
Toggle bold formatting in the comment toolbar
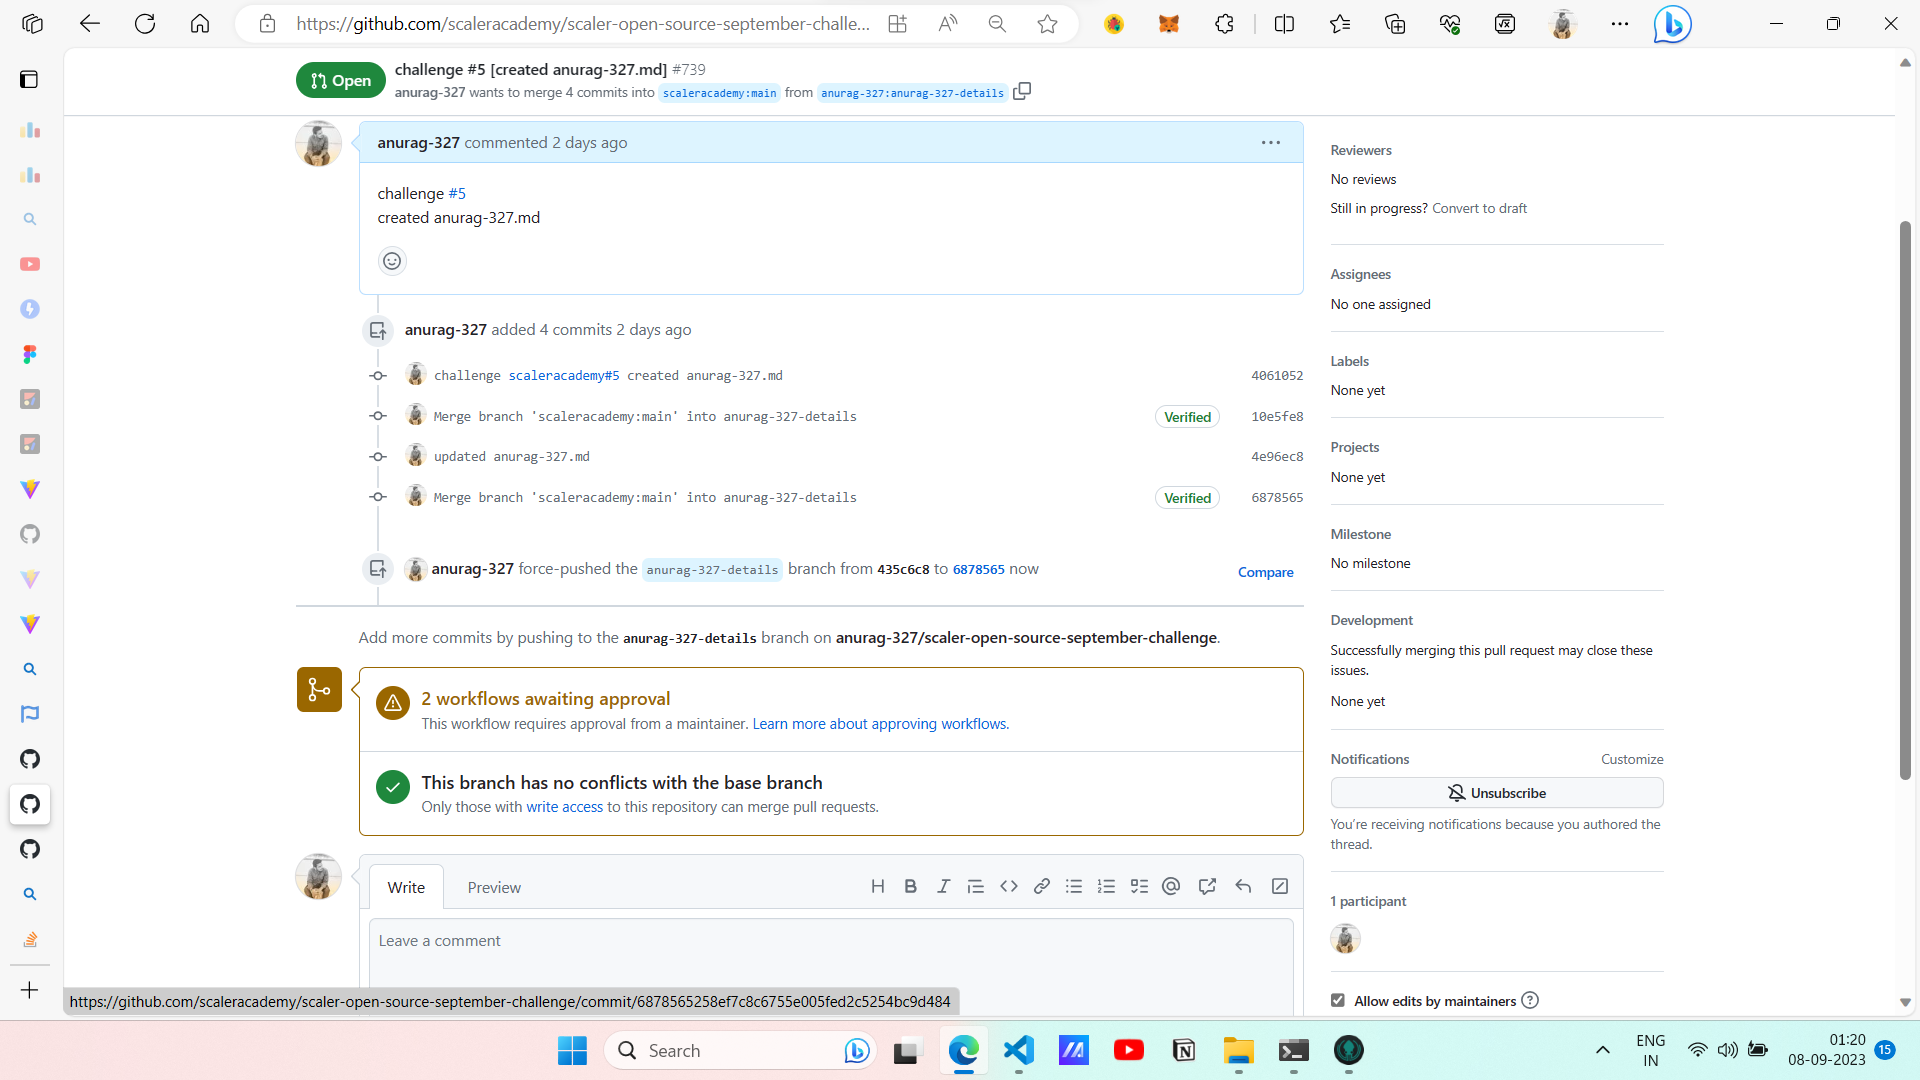(910, 886)
